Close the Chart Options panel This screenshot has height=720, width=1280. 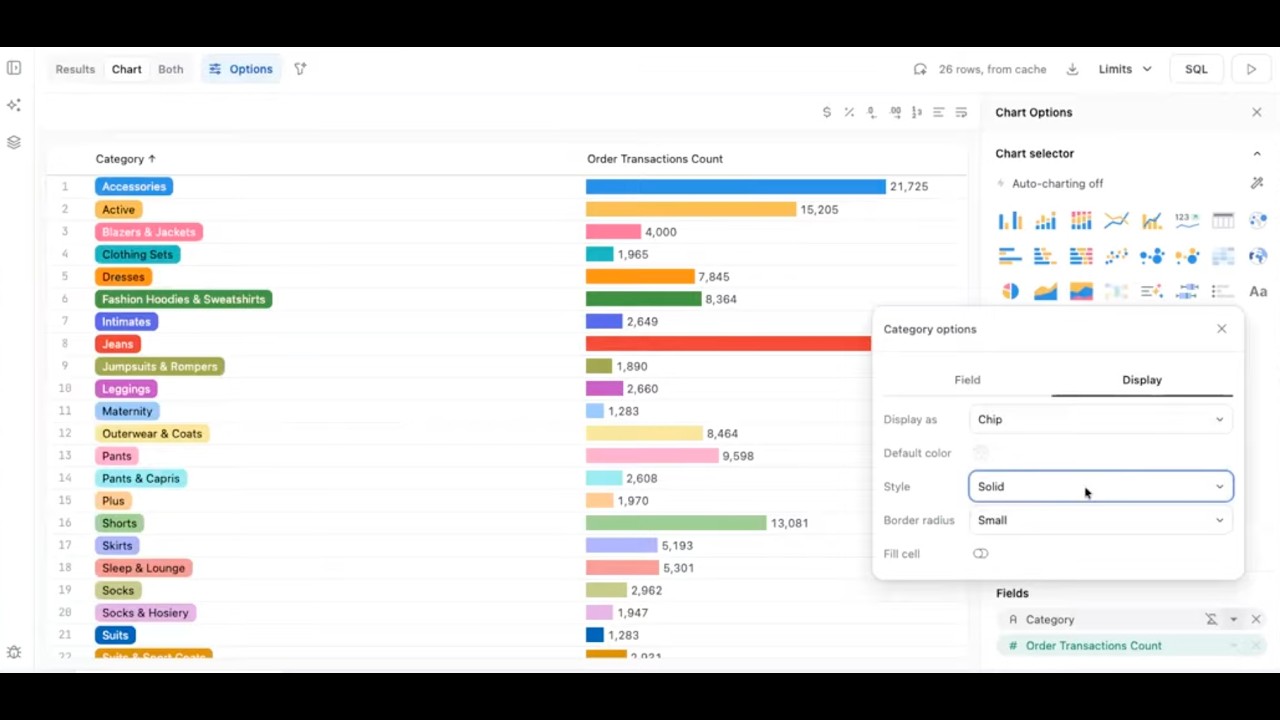pos(1257,112)
